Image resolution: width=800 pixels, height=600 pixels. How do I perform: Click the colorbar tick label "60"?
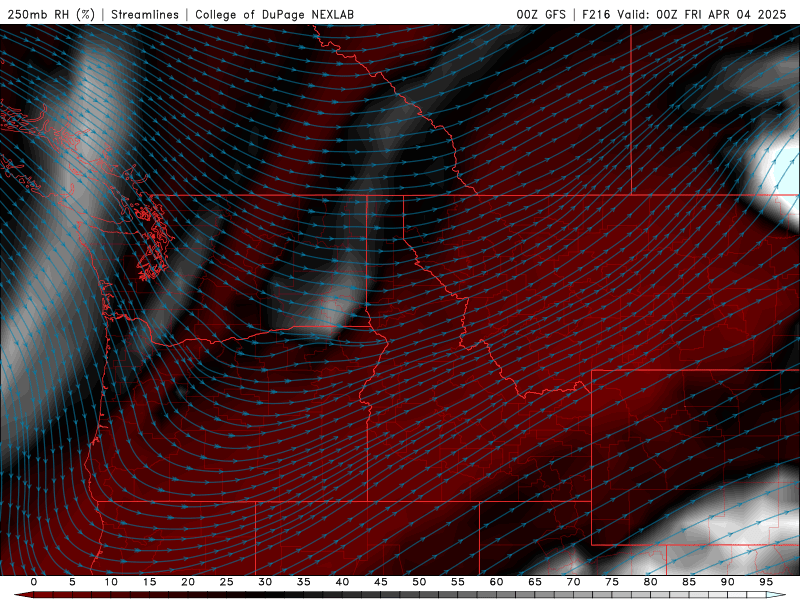pyautogui.click(x=496, y=582)
